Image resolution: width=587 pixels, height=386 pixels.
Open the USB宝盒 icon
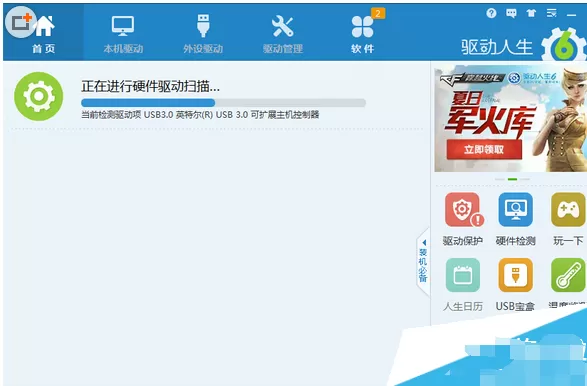coord(515,275)
